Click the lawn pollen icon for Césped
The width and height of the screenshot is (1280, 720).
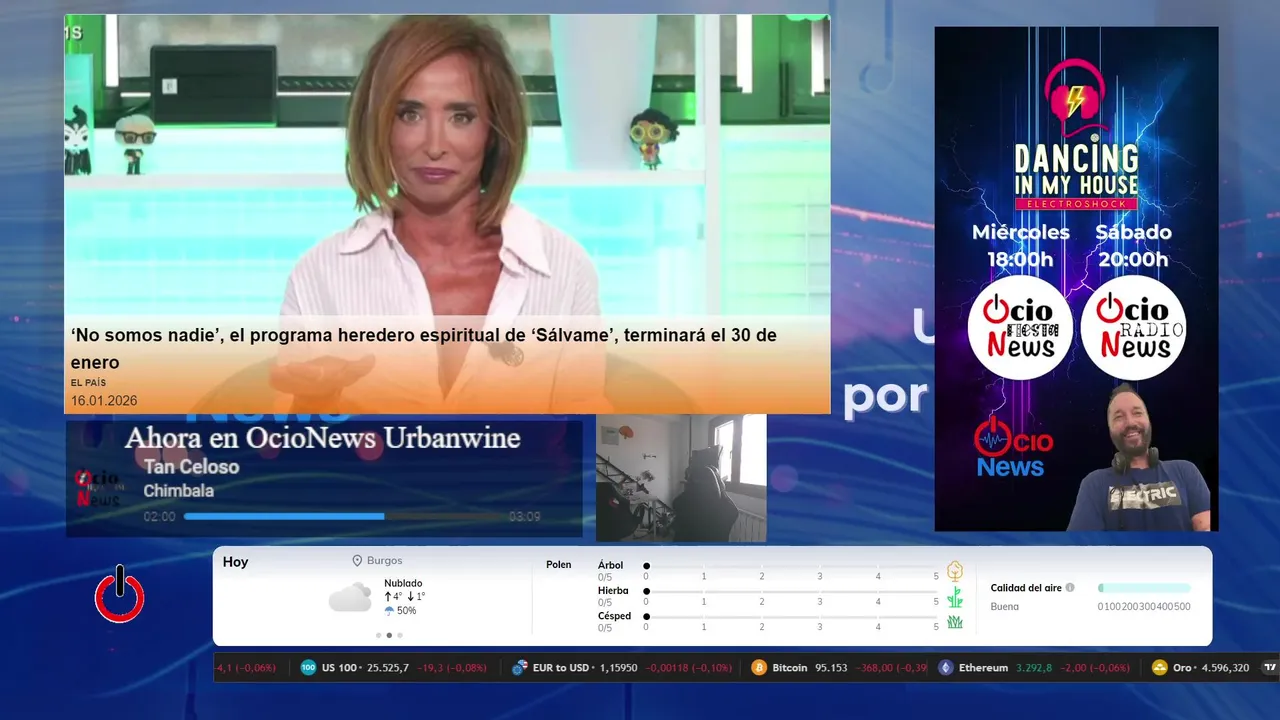click(x=955, y=622)
